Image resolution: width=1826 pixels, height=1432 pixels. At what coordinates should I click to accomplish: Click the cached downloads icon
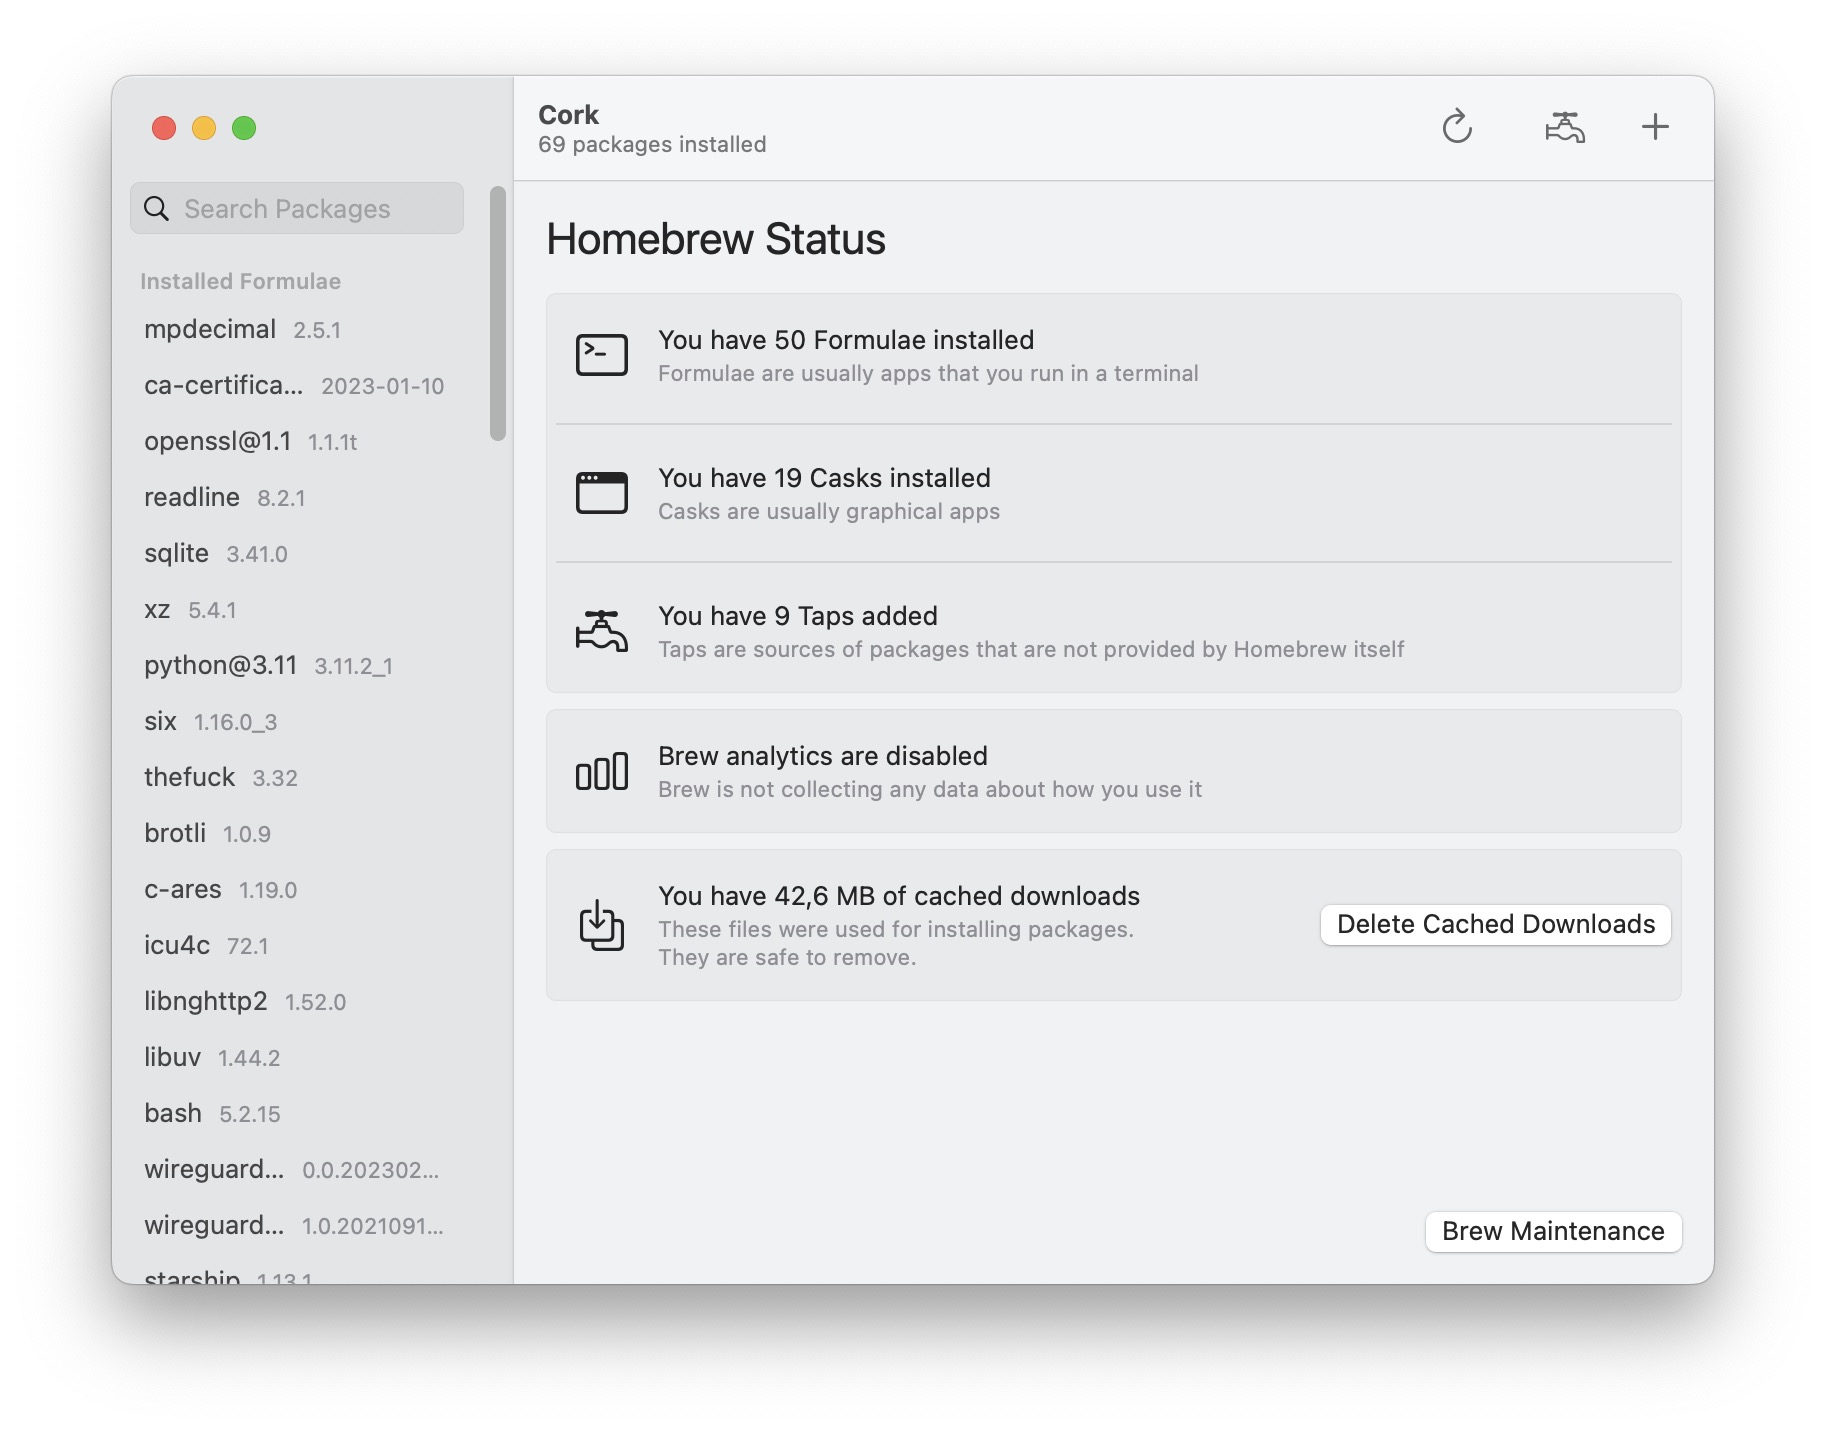602,925
